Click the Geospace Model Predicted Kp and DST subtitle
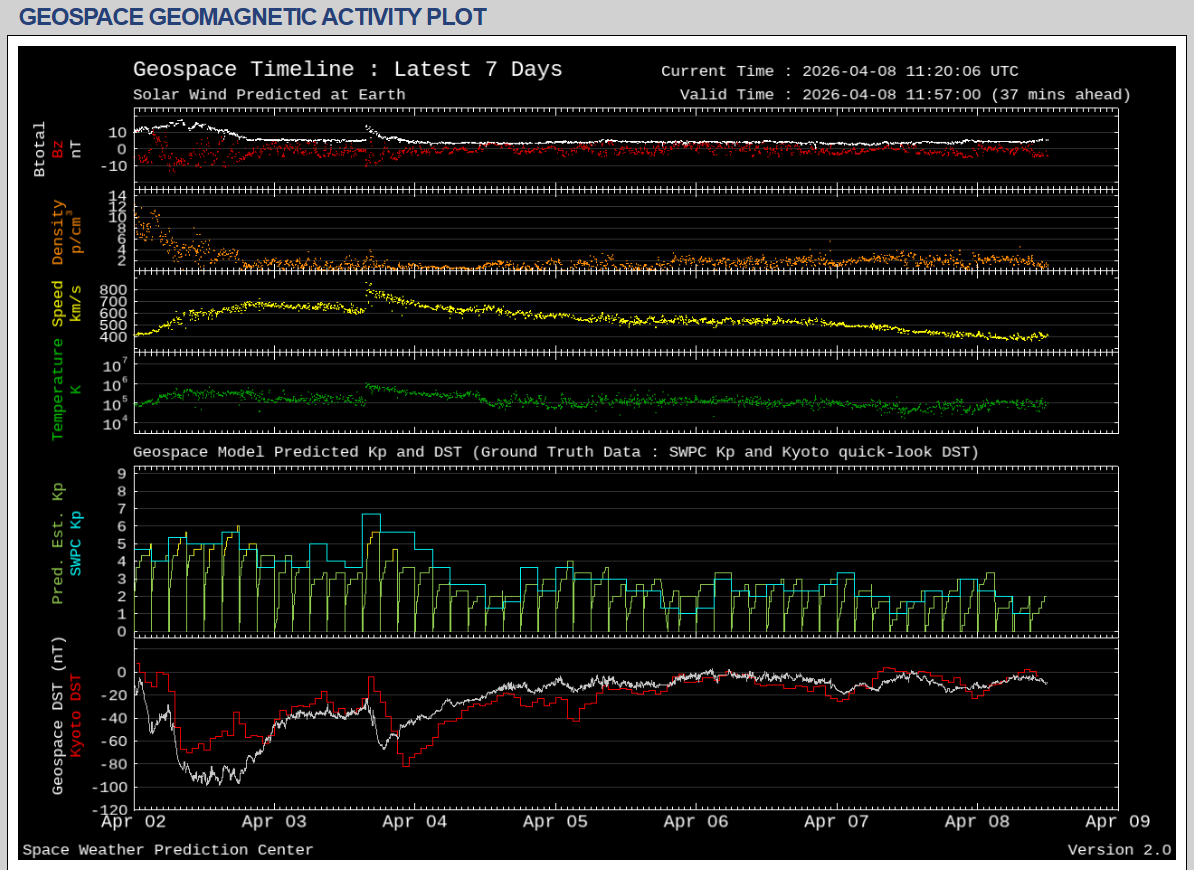Image resolution: width=1194 pixels, height=870 pixels. 555,452
